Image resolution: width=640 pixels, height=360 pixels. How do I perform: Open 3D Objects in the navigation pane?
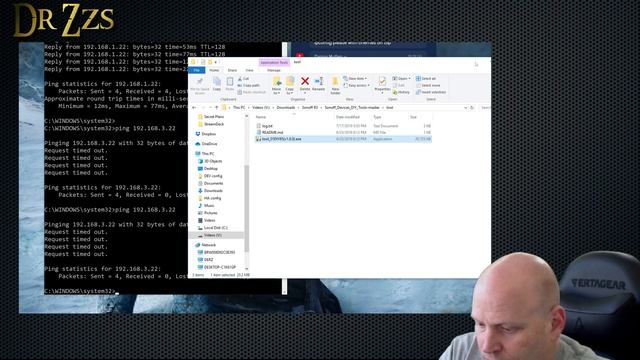click(x=210, y=161)
